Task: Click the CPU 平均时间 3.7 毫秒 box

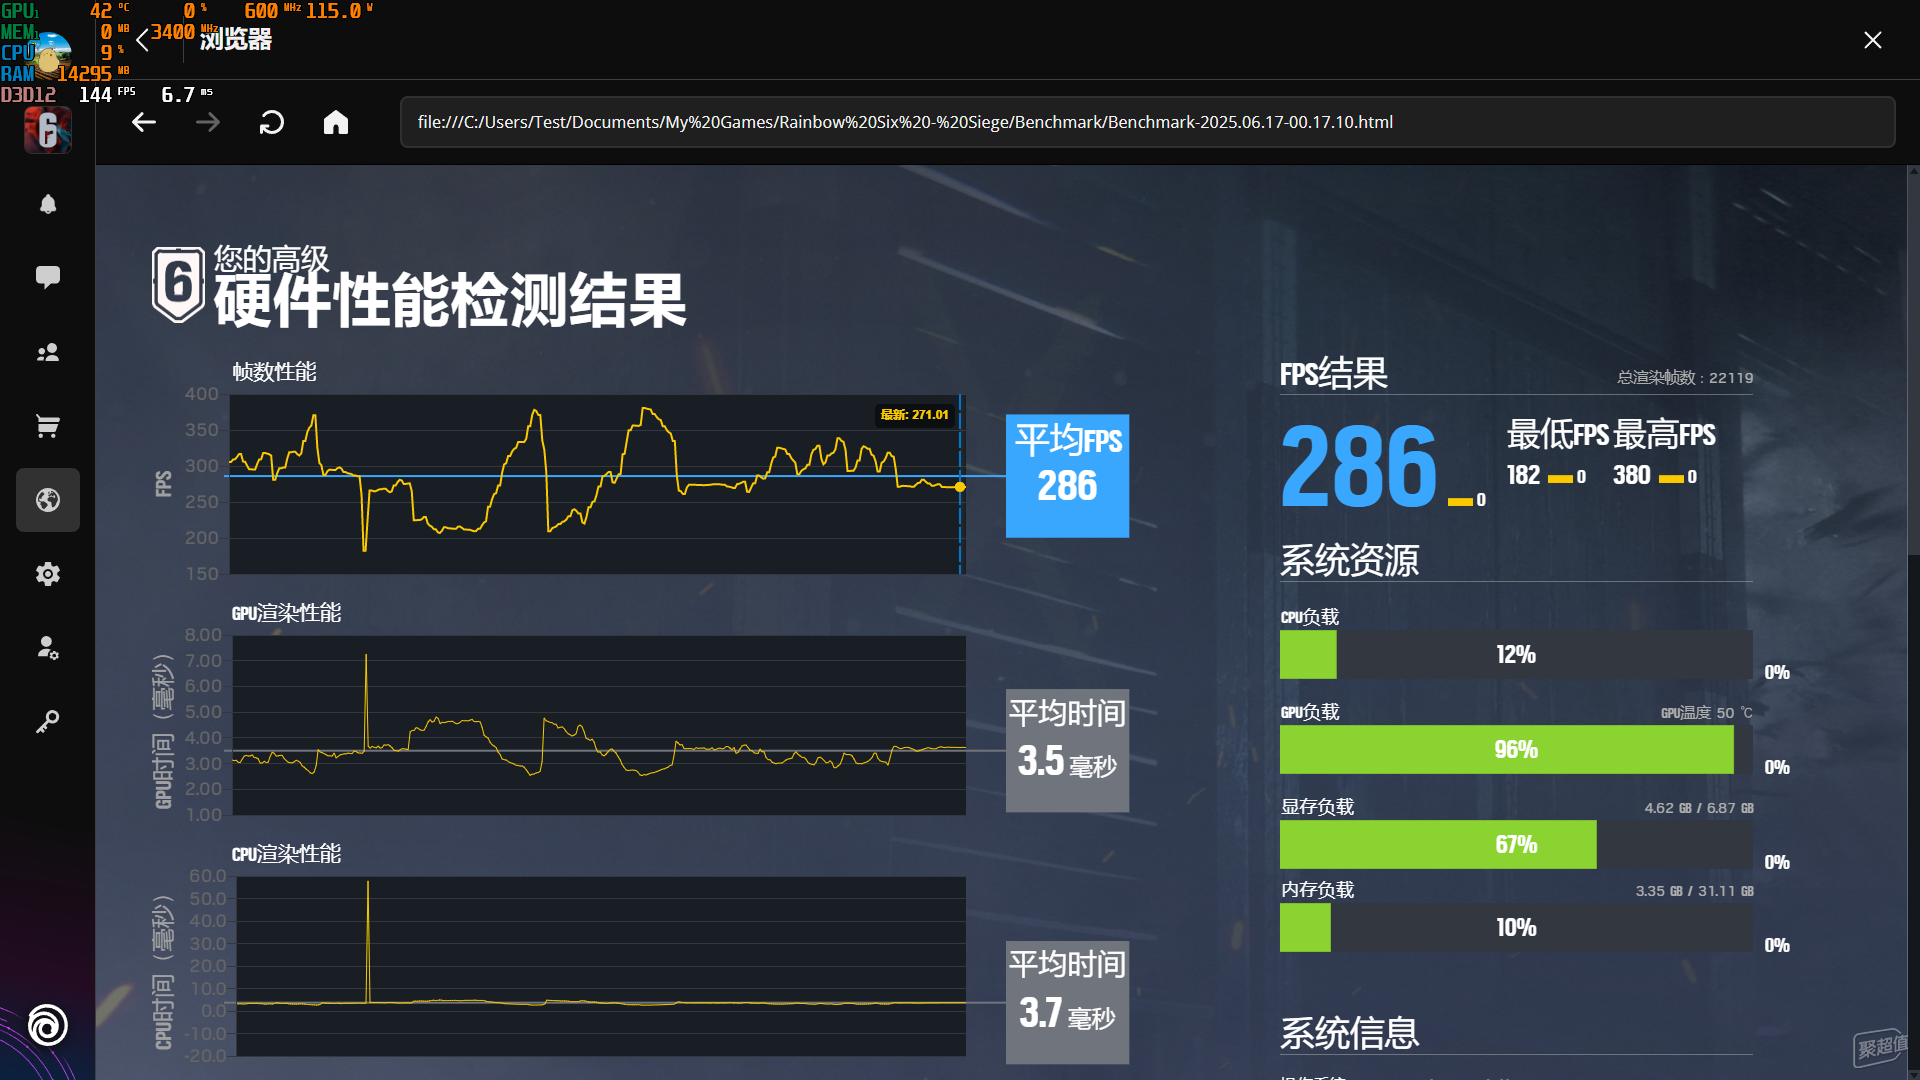Action: [1067, 1002]
